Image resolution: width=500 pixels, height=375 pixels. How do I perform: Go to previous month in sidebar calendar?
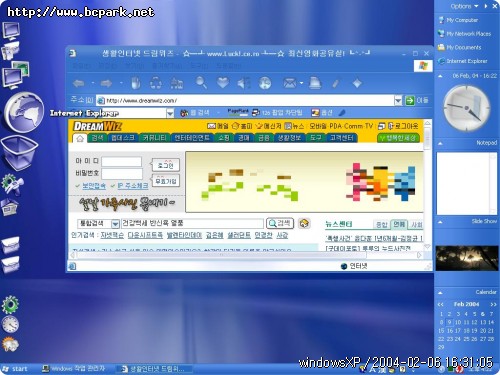pos(440,304)
